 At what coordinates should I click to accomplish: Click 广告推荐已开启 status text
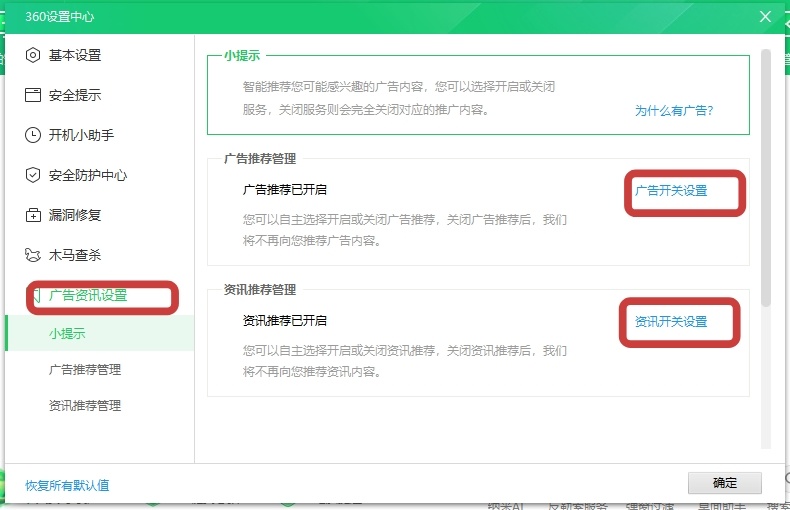[285, 189]
